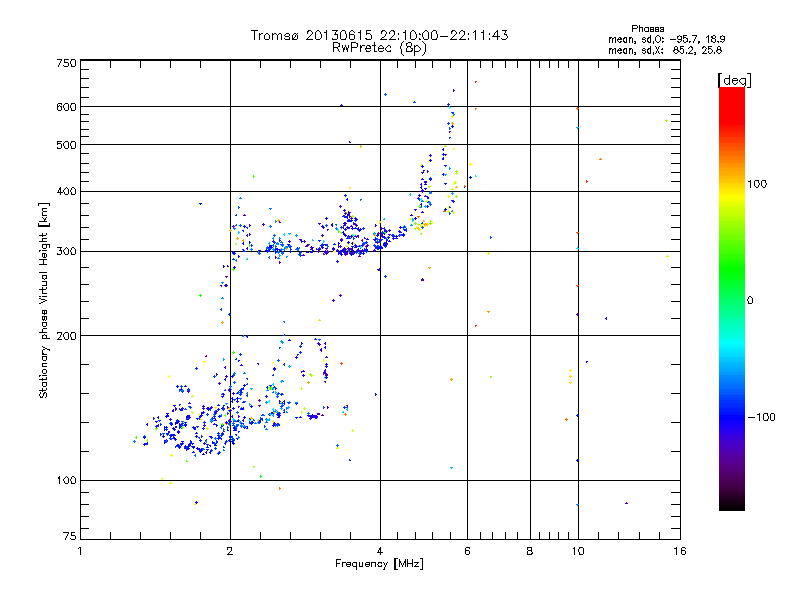Click the '300' y-axis tick label
Screen dimensions: 800x600
pyautogui.click(x=66, y=251)
